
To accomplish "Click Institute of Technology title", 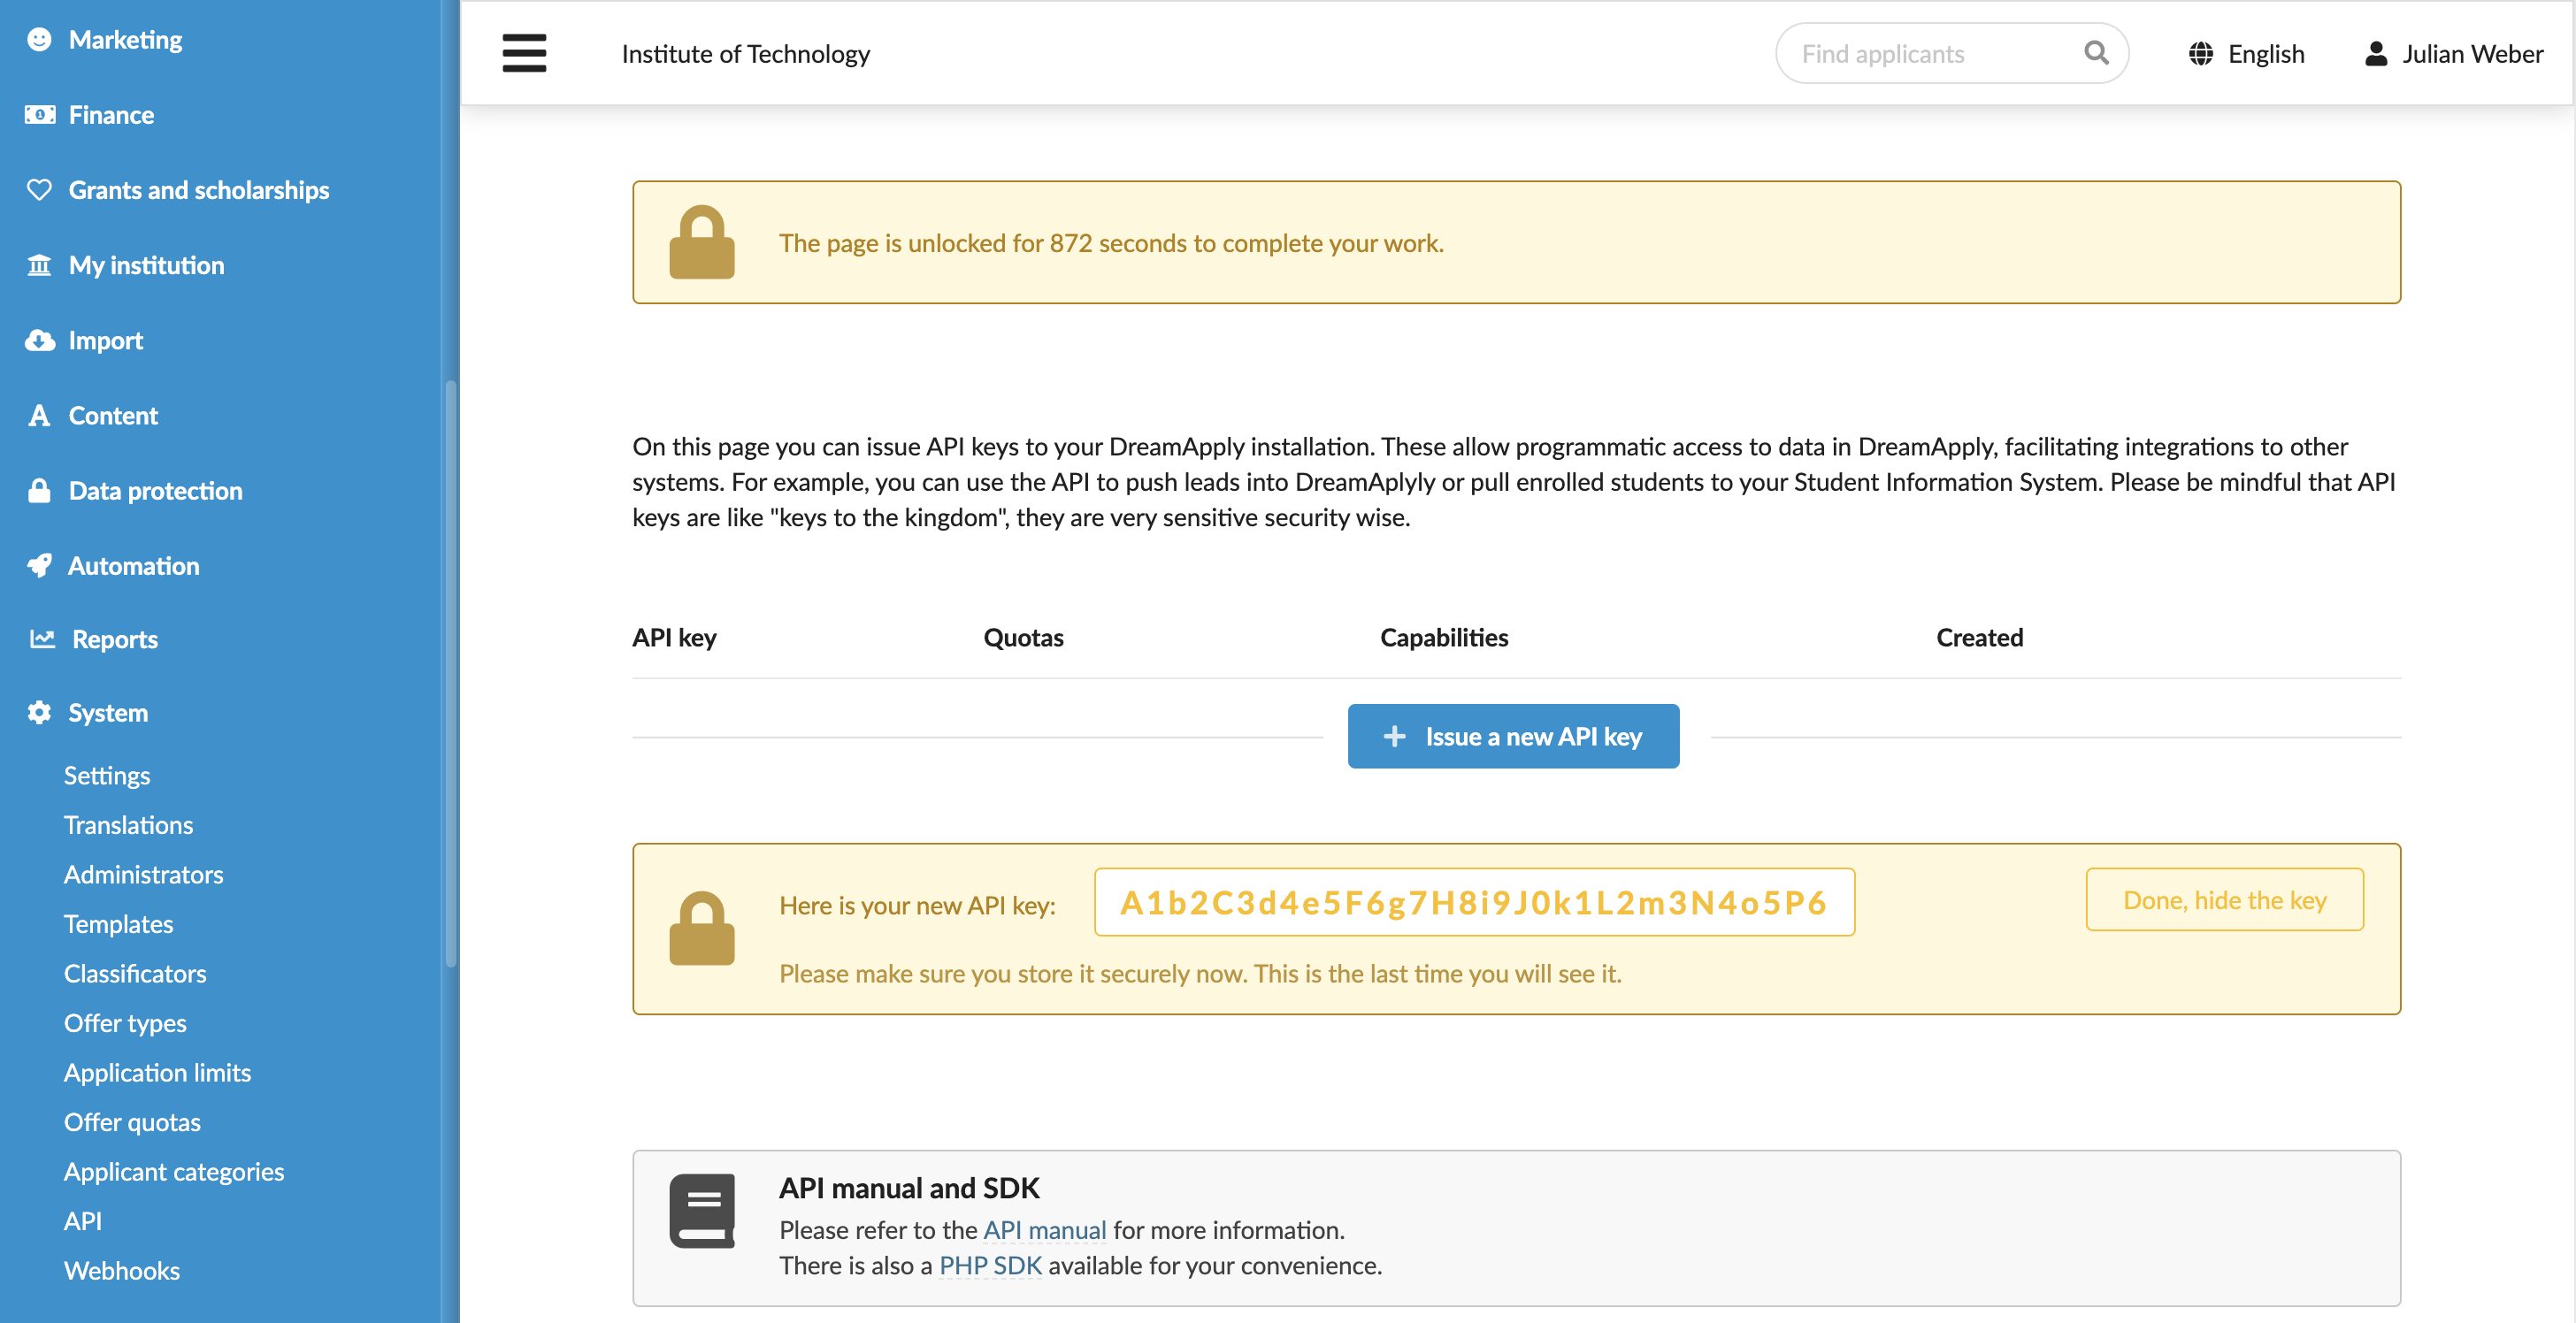I will pyautogui.click(x=745, y=54).
